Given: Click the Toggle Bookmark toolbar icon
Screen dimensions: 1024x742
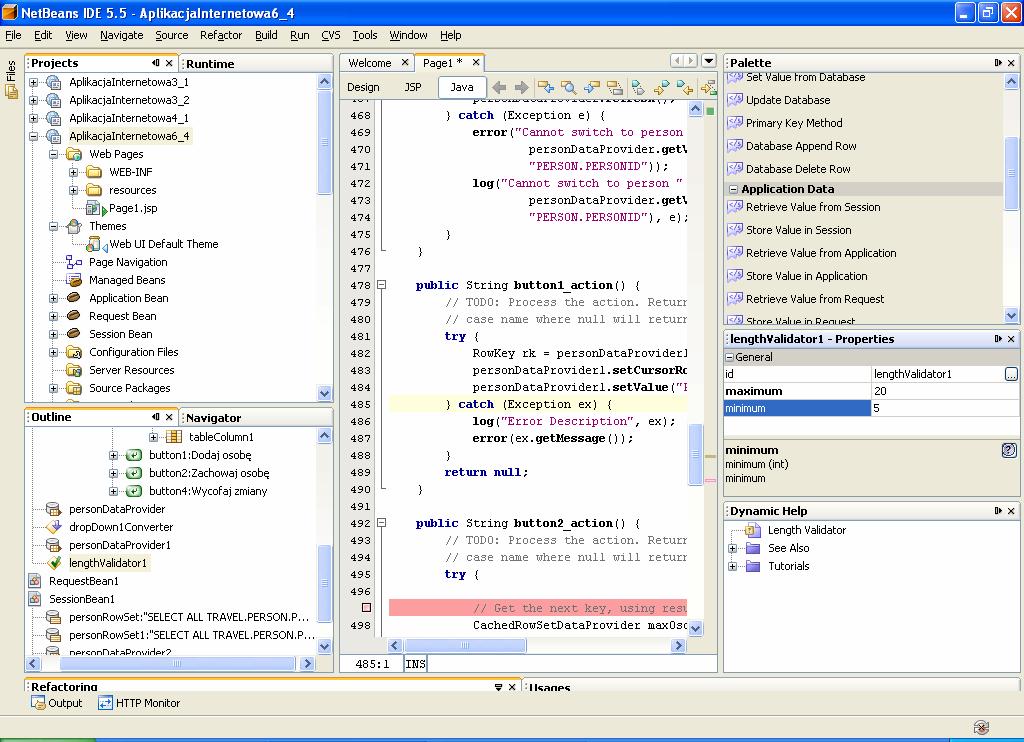Looking at the screenshot, I should [639, 87].
